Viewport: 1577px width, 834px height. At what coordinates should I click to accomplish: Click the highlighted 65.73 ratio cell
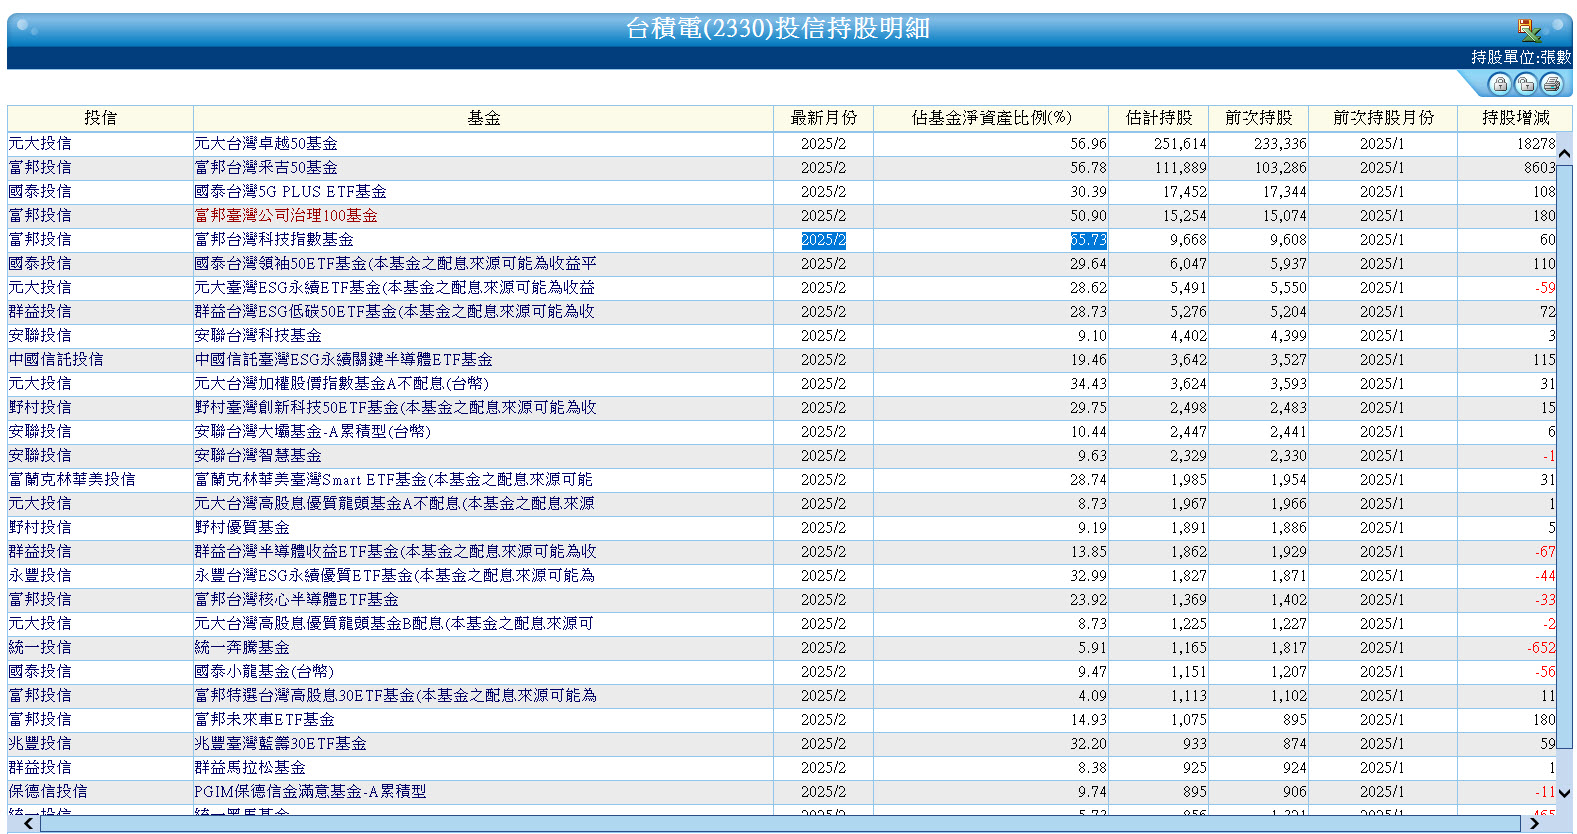tap(1088, 240)
